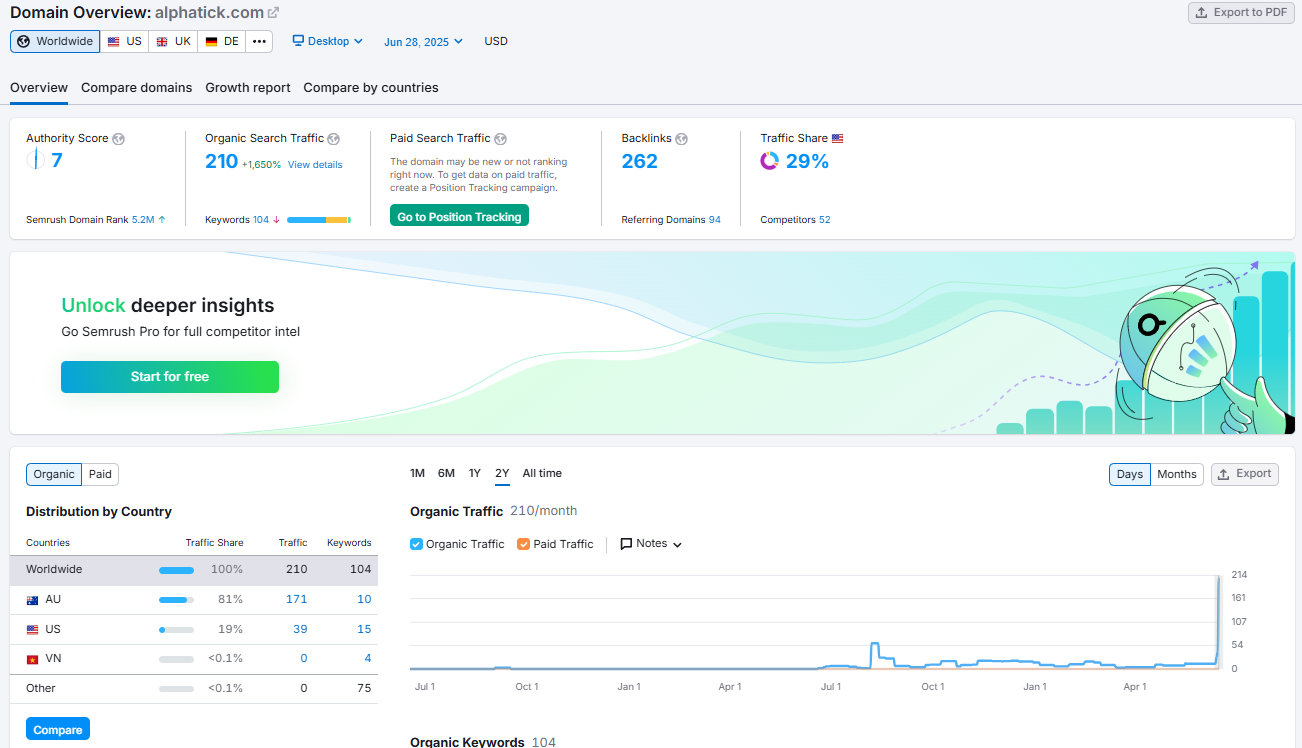The width and height of the screenshot is (1302, 748).
Task: Open the Growth report tab
Action: coord(248,88)
